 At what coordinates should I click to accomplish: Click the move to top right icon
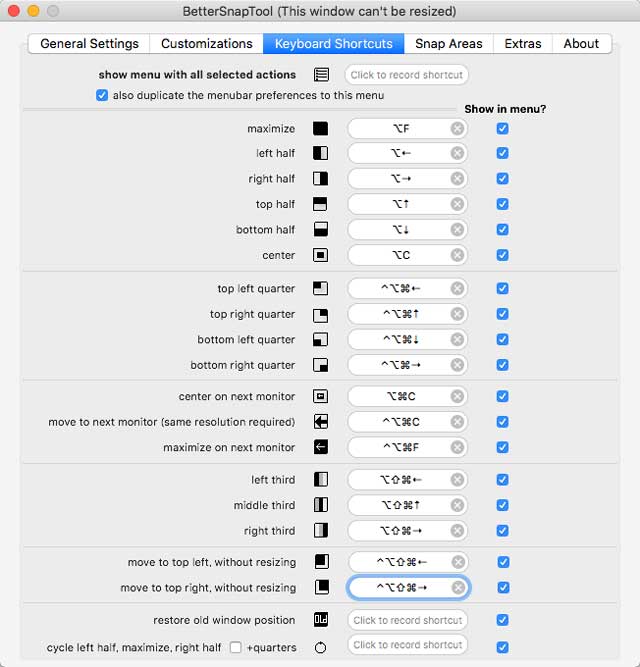coord(321,587)
